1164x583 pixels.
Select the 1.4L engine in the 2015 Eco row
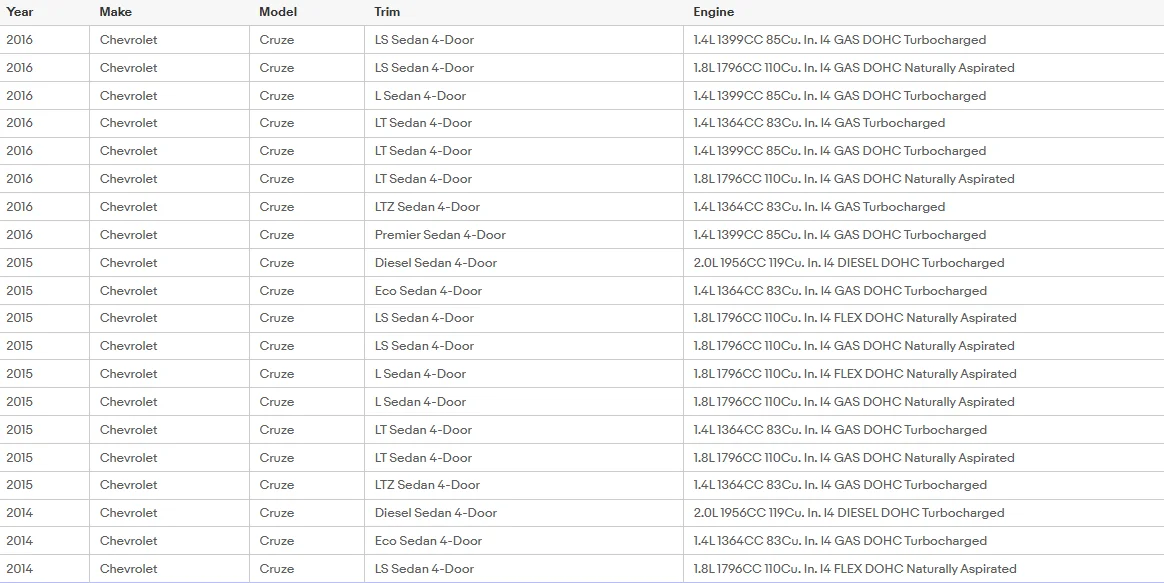(840, 290)
